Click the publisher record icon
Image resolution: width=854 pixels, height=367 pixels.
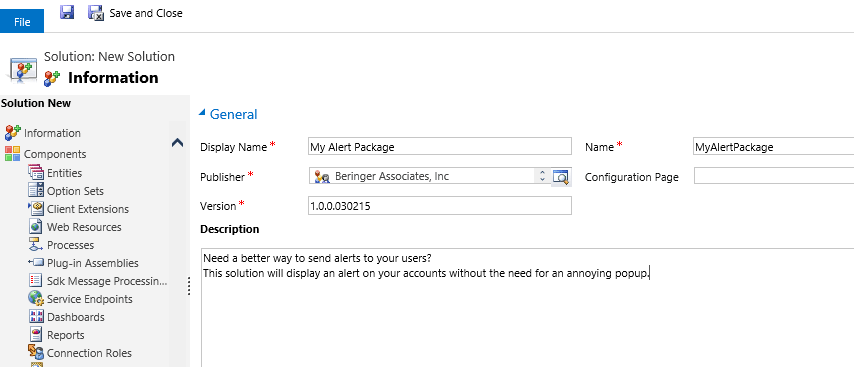(322, 176)
